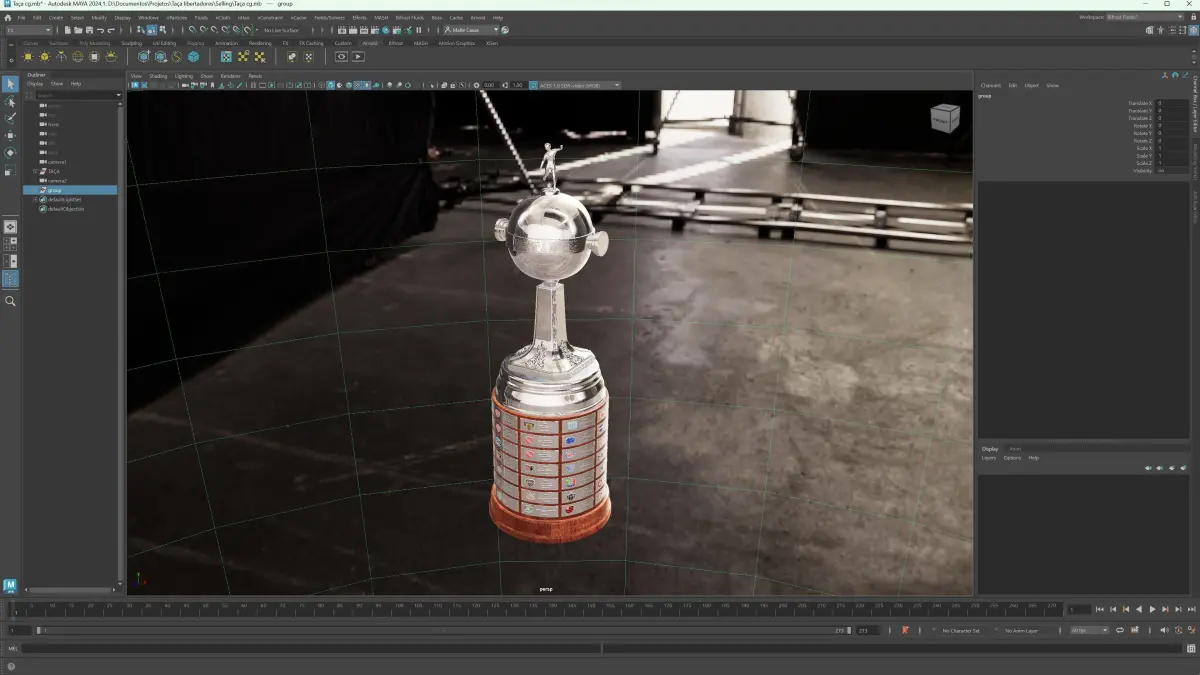Image resolution: width=1200 pixels, height=675 pixels.
Task: Open the Arnold menu in menu bar
Action: click(478, 18)
